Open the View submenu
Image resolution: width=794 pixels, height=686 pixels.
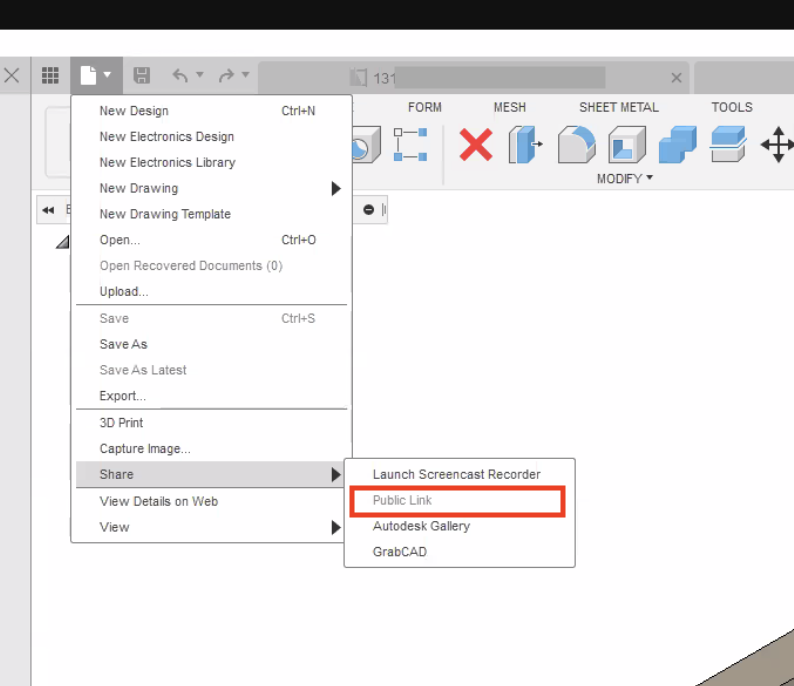212,527
